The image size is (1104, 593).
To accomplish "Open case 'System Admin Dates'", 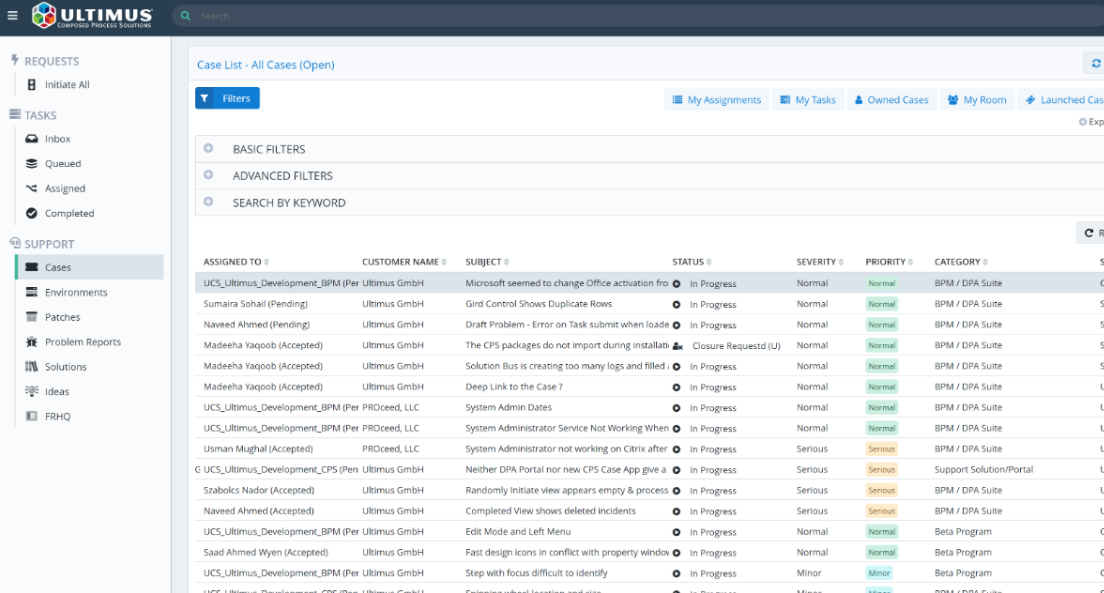I will click(508, 407).
